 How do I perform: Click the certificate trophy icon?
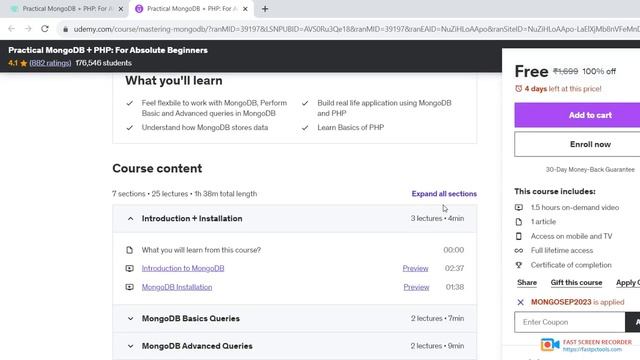pyautogui.click(x=518, y=265)
